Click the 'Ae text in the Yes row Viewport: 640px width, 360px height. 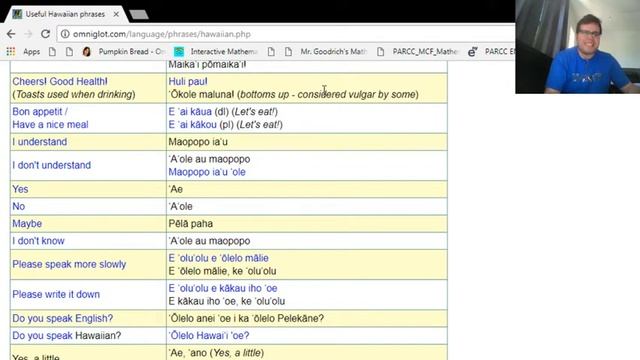pos(176,189)
